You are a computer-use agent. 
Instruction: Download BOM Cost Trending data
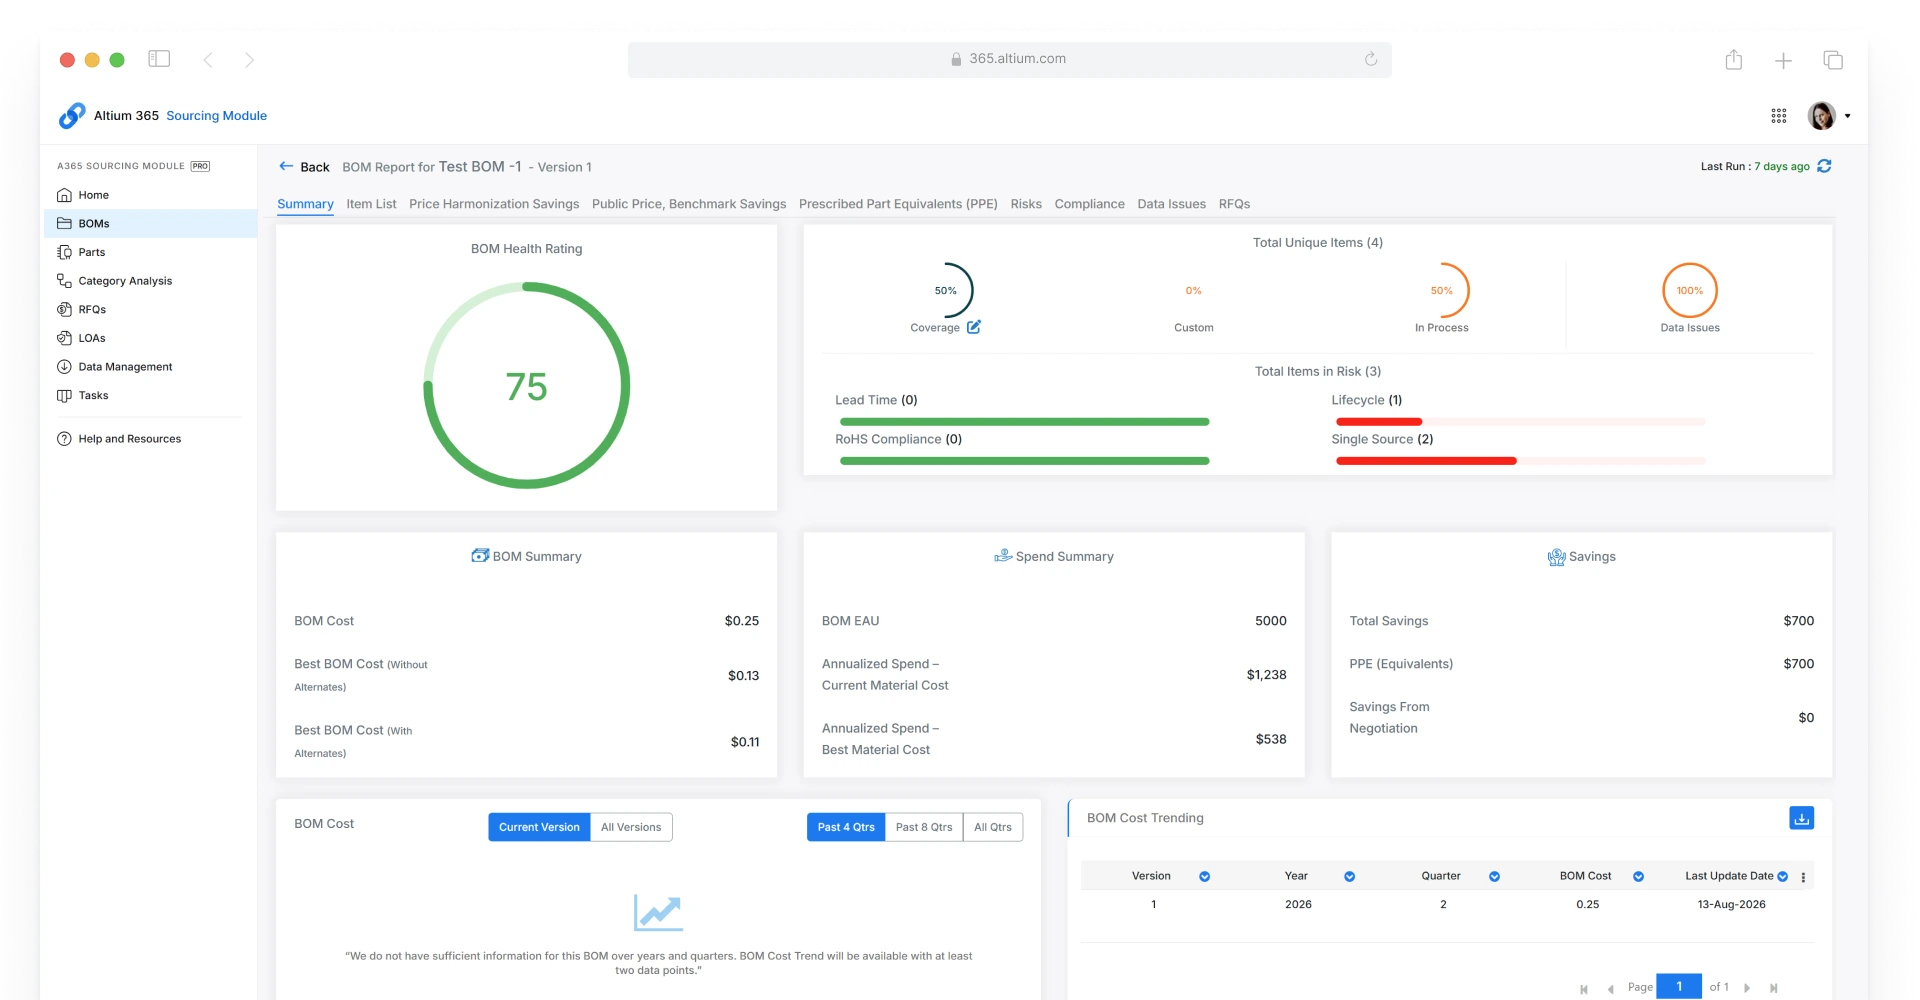tap(1801, 818)
